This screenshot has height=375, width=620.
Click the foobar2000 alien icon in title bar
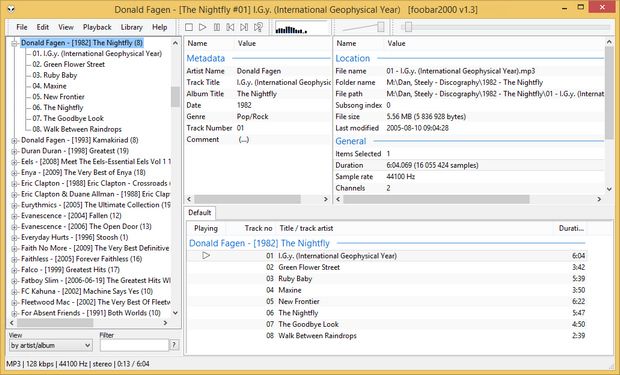coord(11,9)
